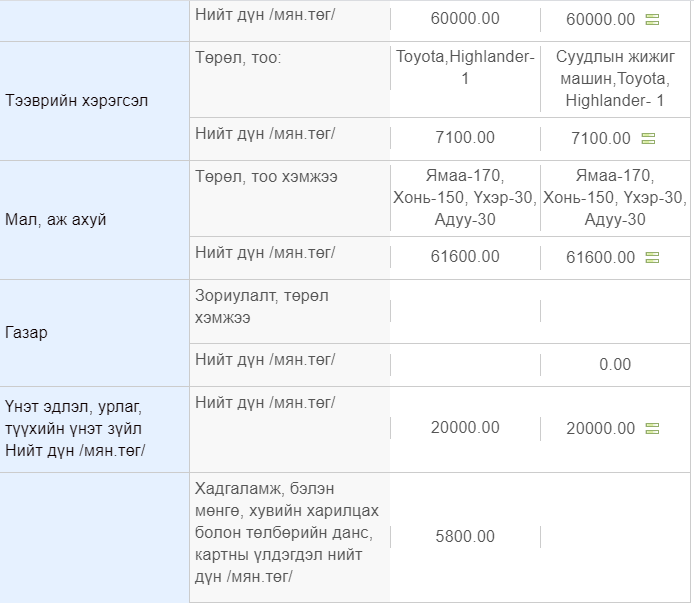Select the first-column 61600.00 livestock total
694x603 pixels.
[465, 257]
